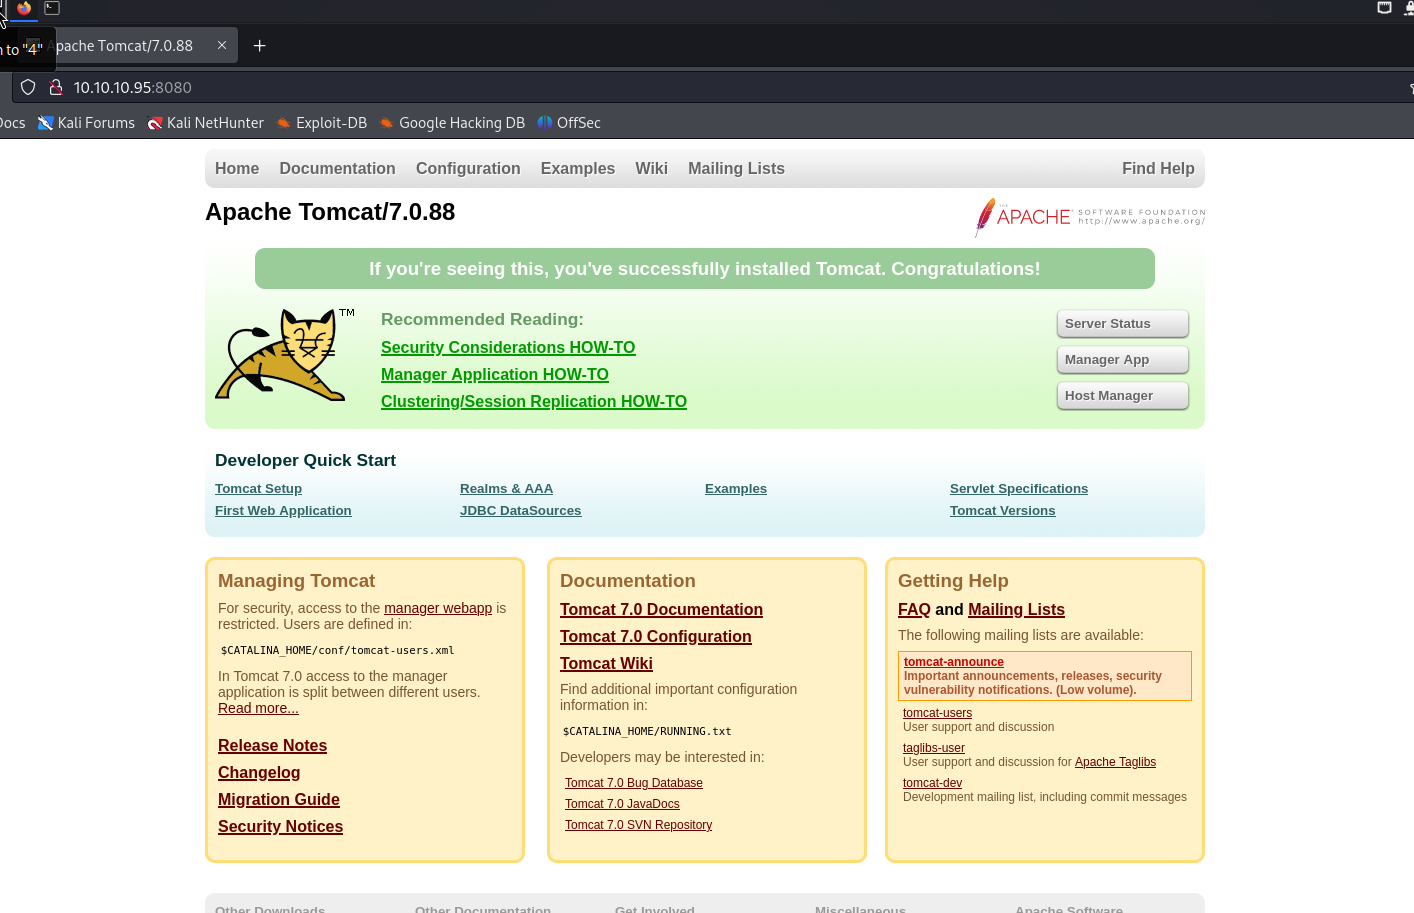Open the OffSec bookmark

click(569, 123)
